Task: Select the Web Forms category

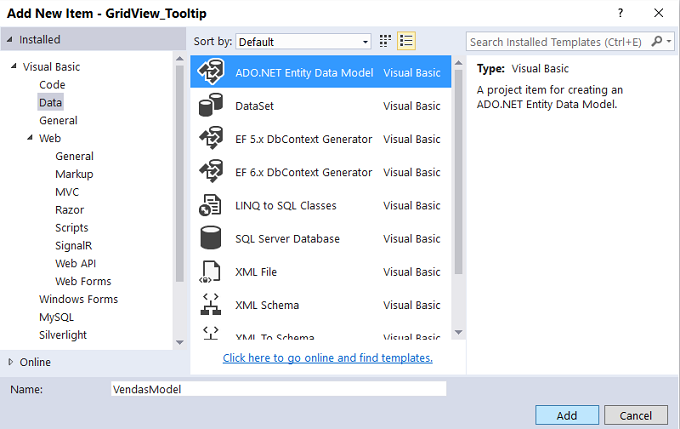Action: point(83,281)
